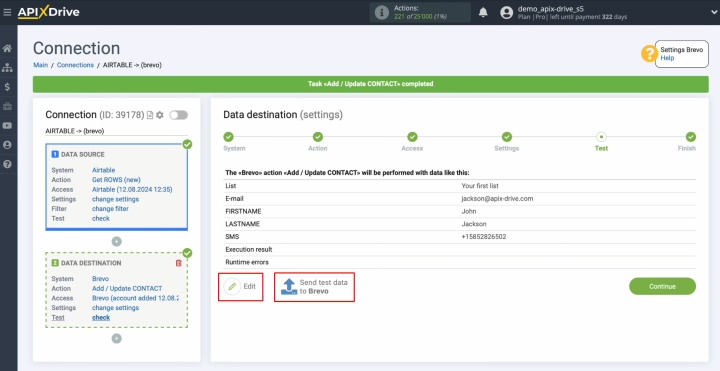The width and height of the screenshot is (720, 371).
Task: Go to Main breadcrumb
Action: pyautogui.click(x=40, y=65)
